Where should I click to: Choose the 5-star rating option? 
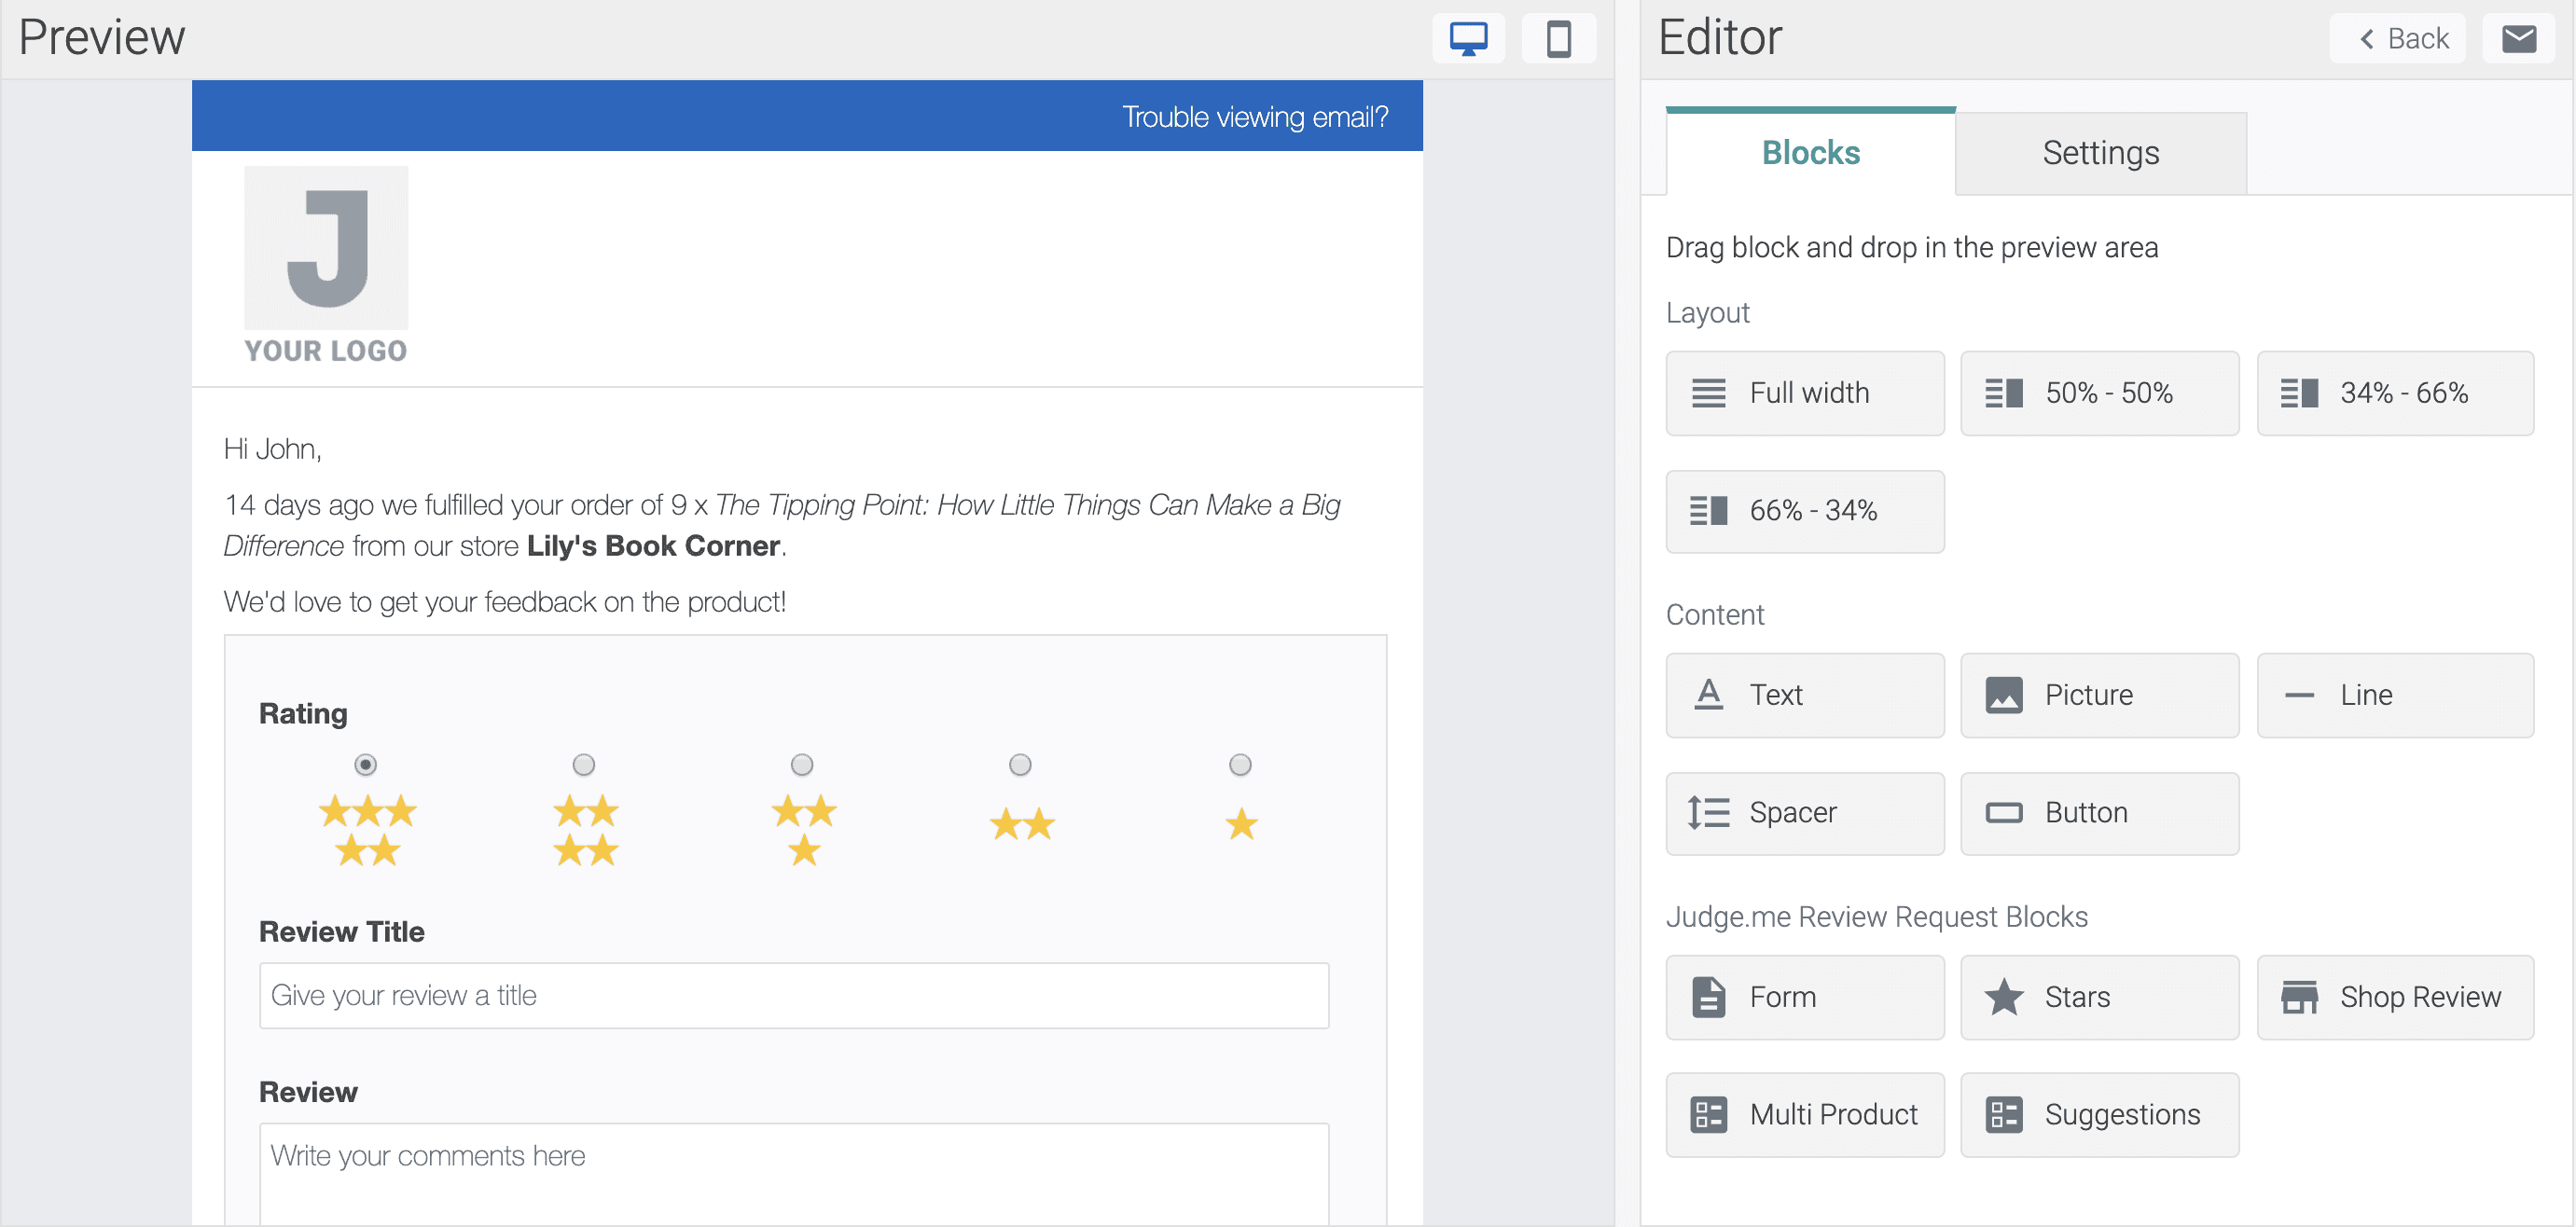366,764
